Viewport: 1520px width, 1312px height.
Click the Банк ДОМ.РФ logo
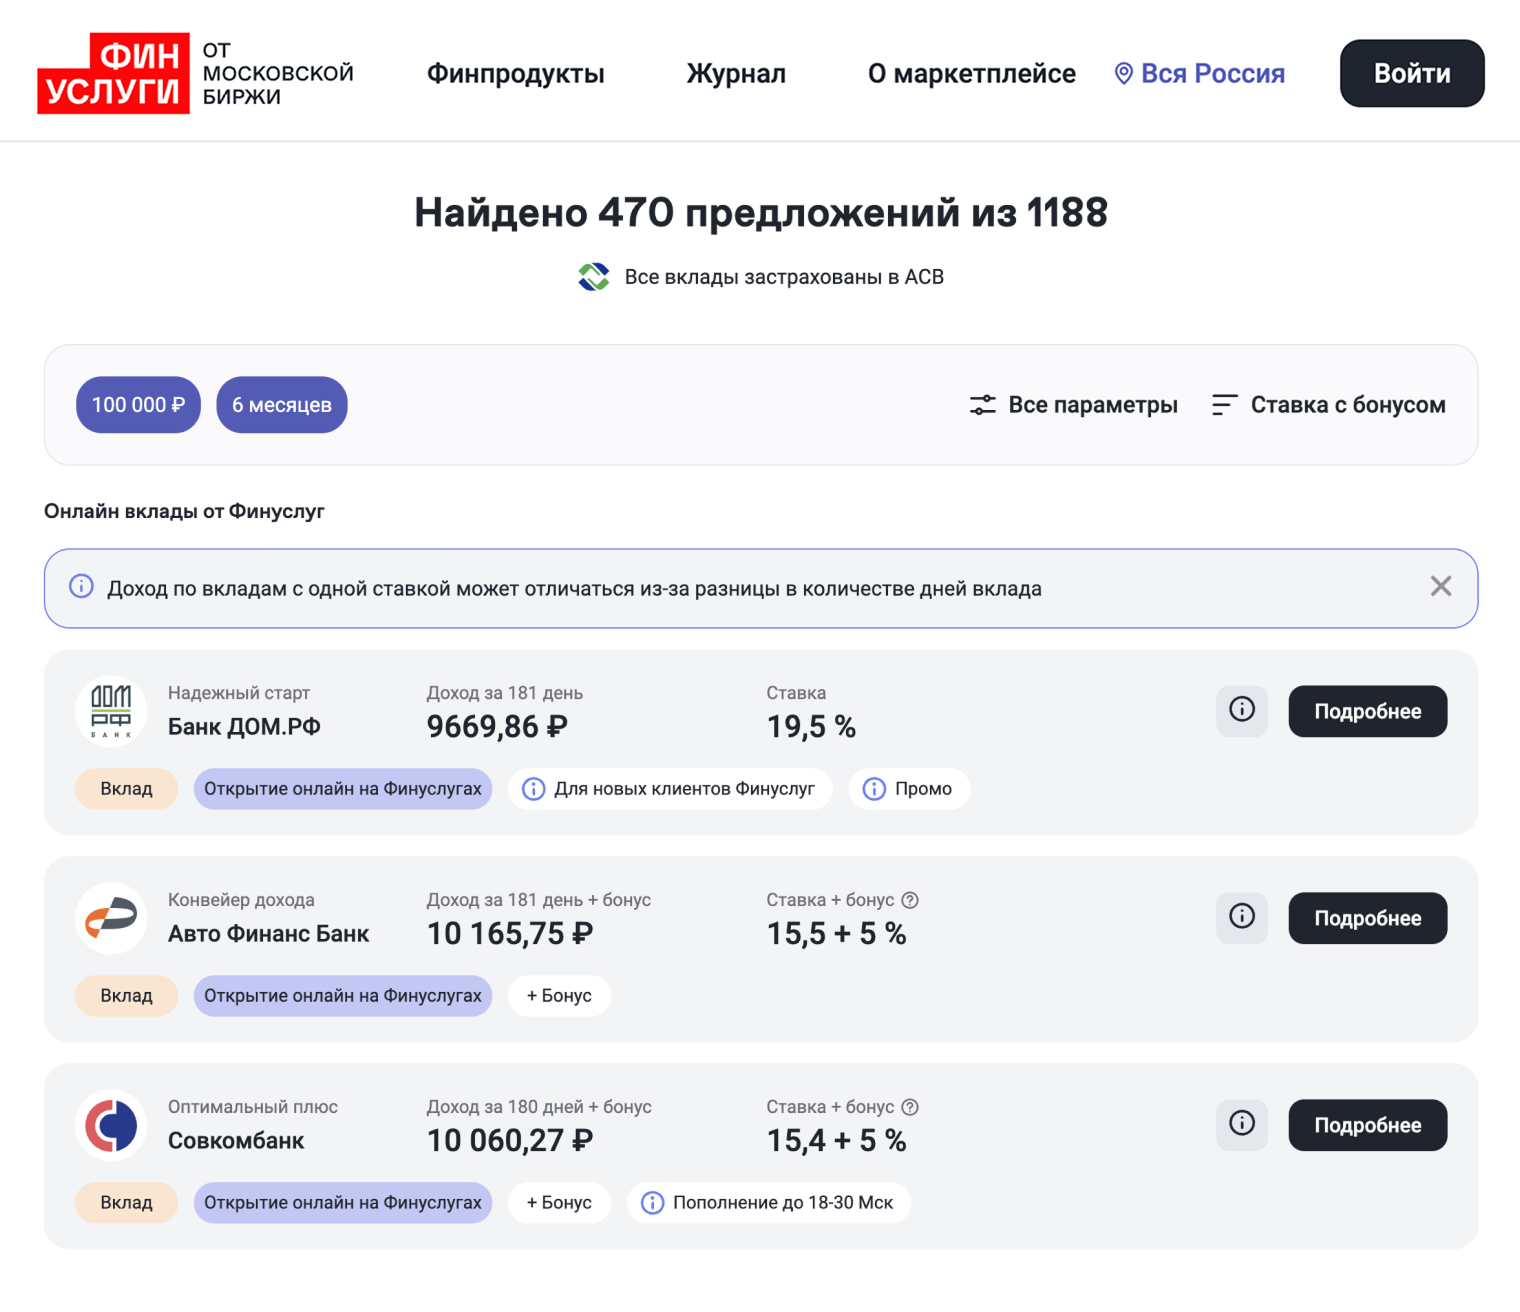click(x=111, y=711)
